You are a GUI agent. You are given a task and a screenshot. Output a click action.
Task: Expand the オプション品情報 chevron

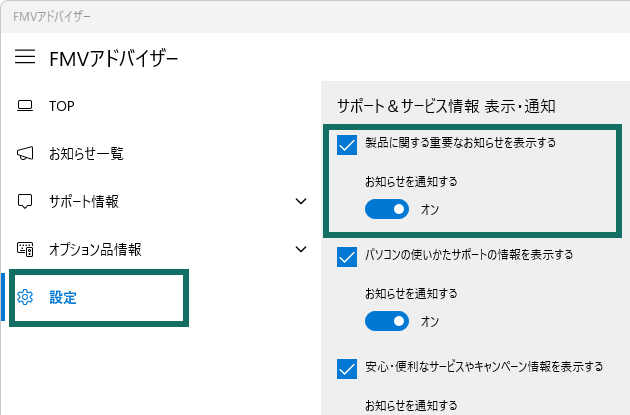301,249
